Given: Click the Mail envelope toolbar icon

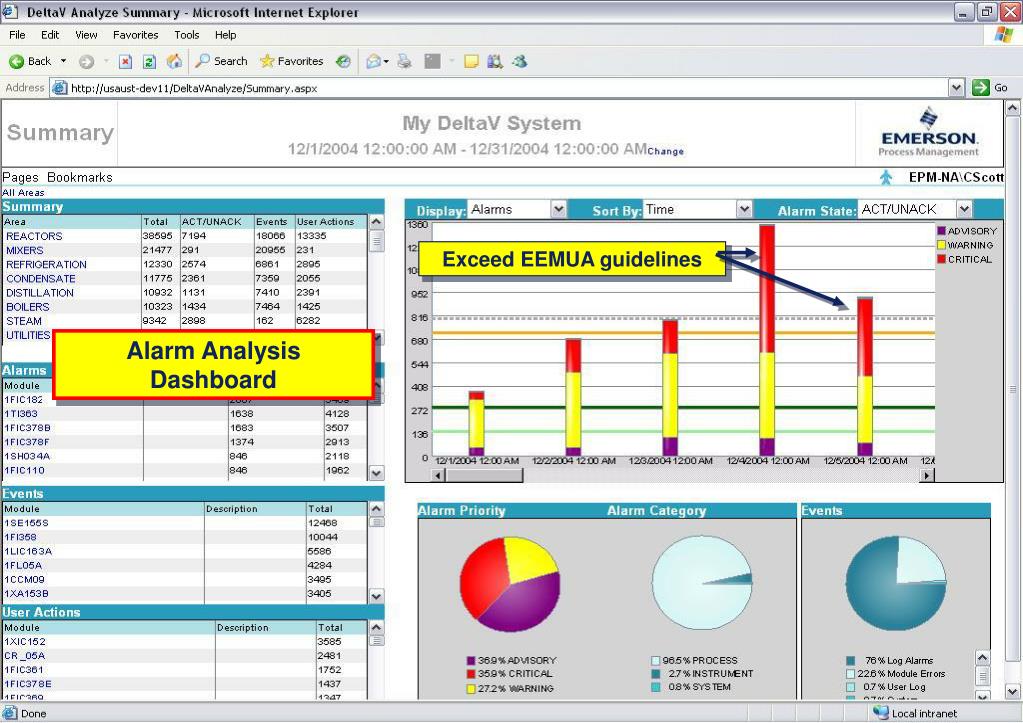Looking at the screenshot, I should coord(373,61).
